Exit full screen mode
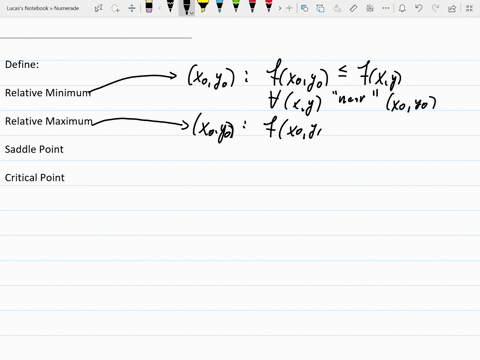Viewport: 480px width, 360px height. pos(469,8)
